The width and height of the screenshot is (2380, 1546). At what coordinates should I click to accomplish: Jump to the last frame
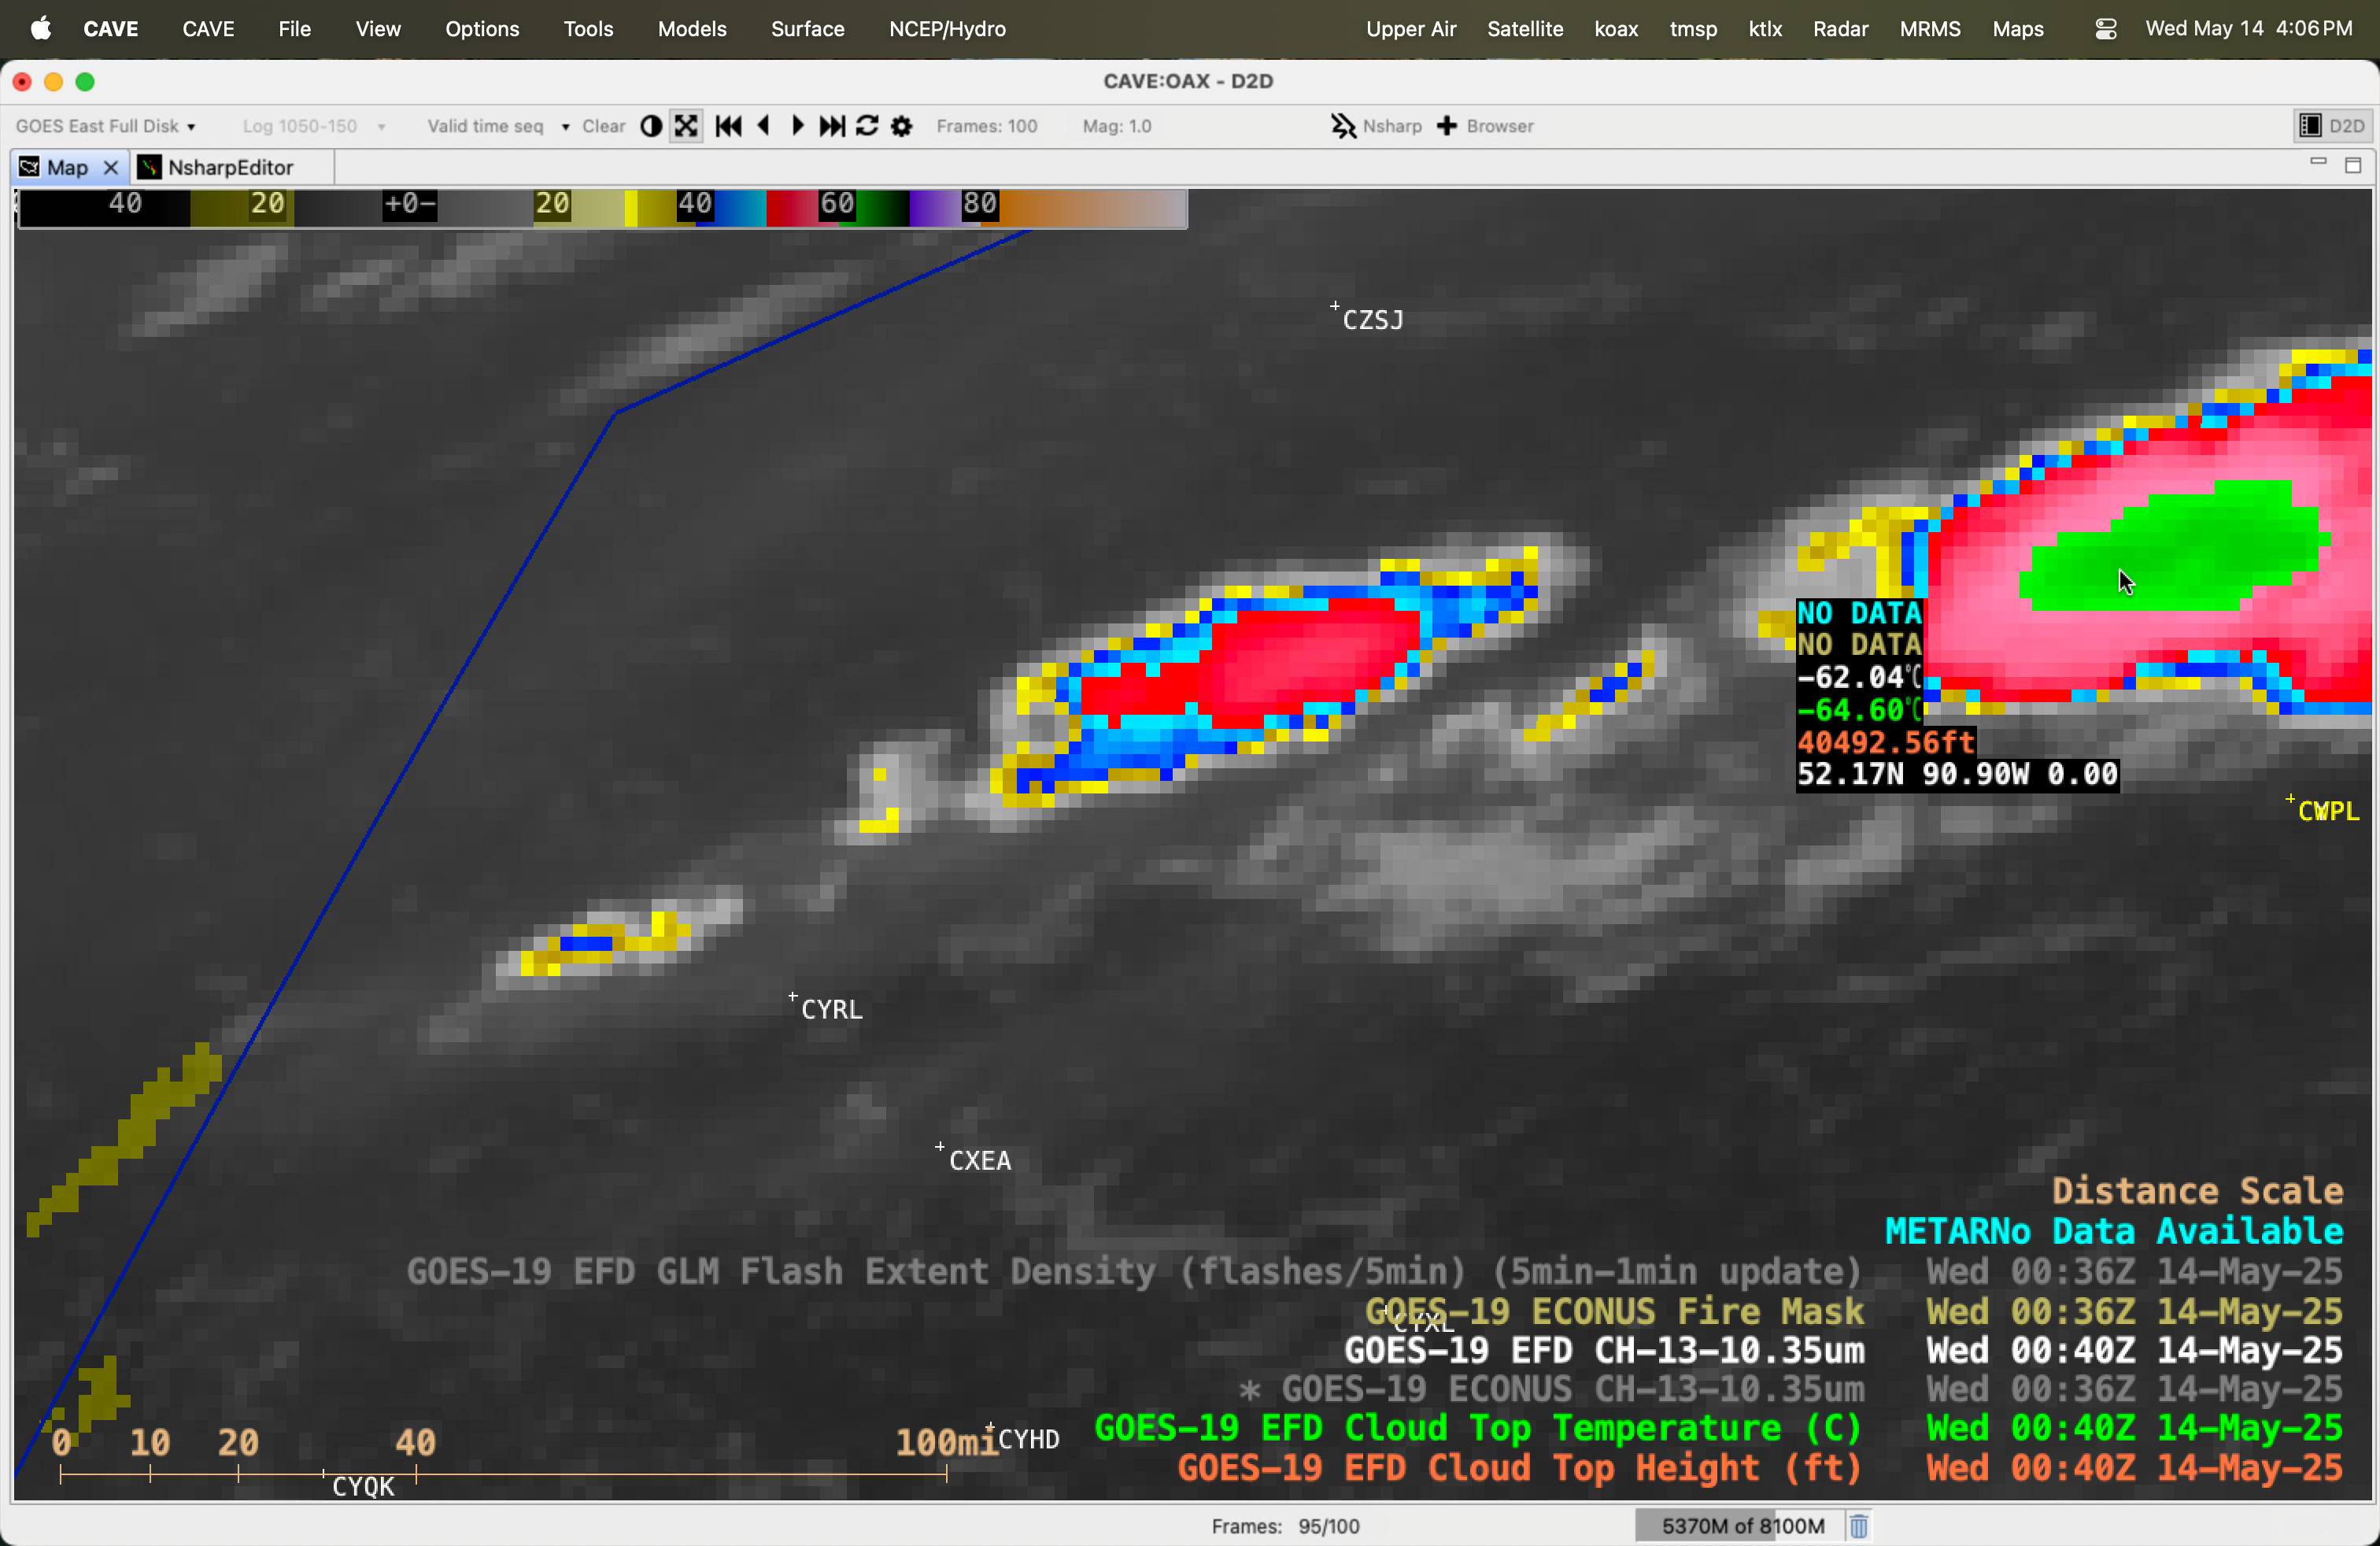(x=832, y=126)
